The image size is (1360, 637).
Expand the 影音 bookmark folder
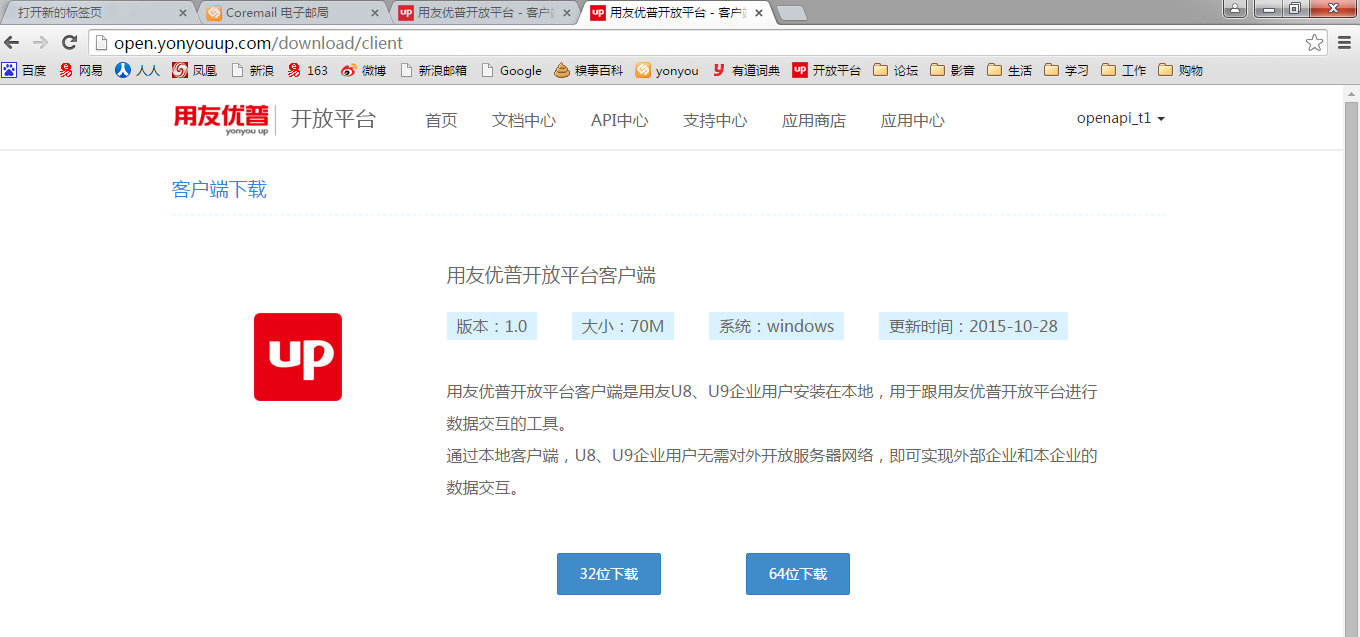pyautogui.click(x=952, y=70)
